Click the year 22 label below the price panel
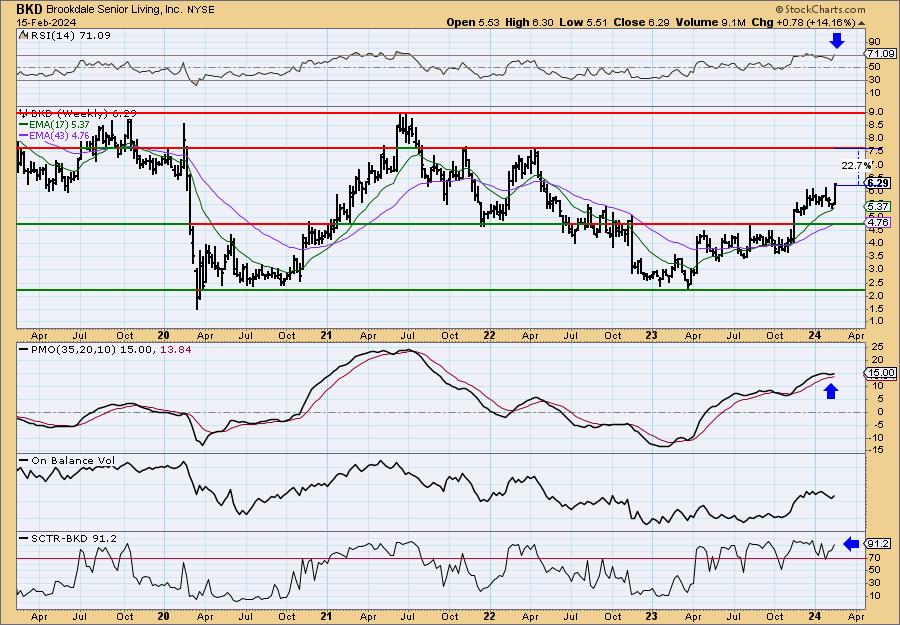Screen dimensions: 900x625 pos(488,336)
